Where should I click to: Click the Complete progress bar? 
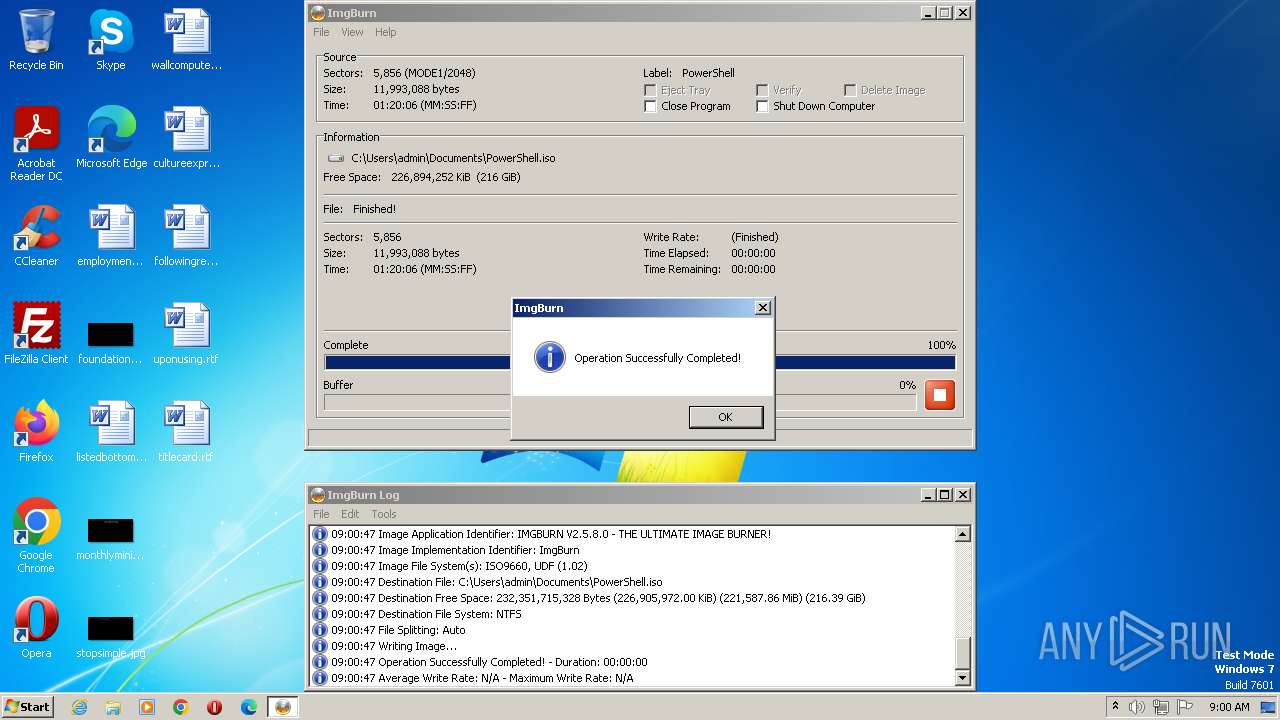coord(640,363)
